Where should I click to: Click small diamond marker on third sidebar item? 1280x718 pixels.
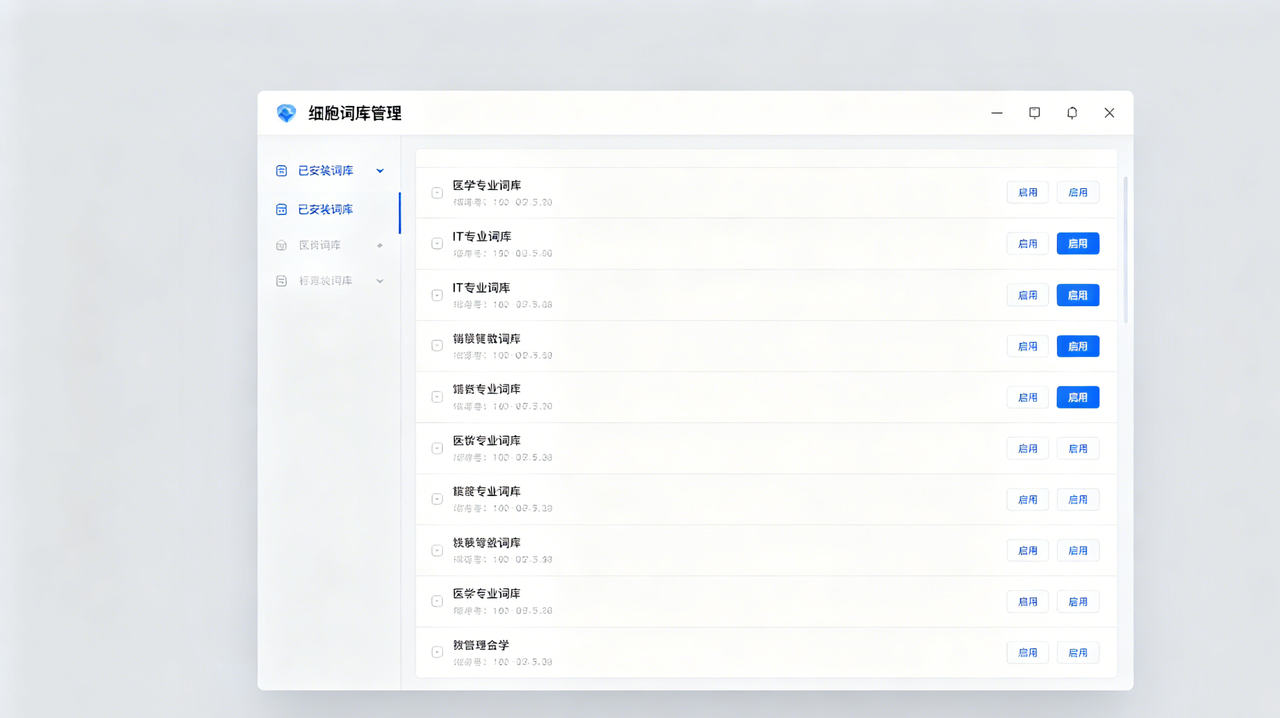pos(380,245)
